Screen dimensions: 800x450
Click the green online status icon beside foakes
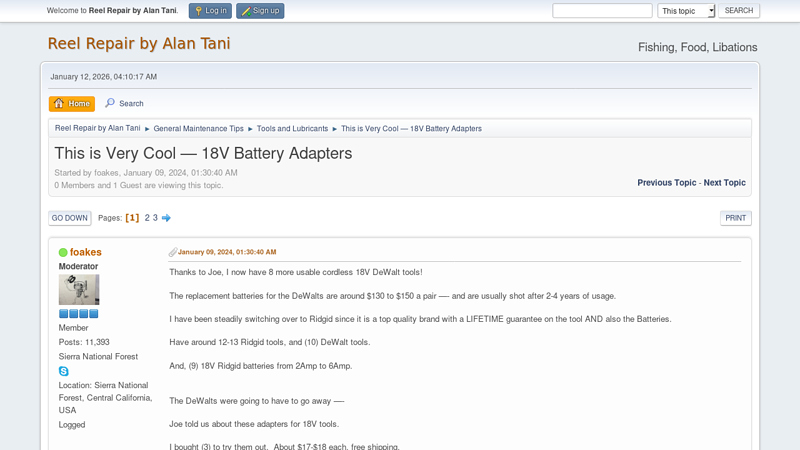click(x=63, y=253)
